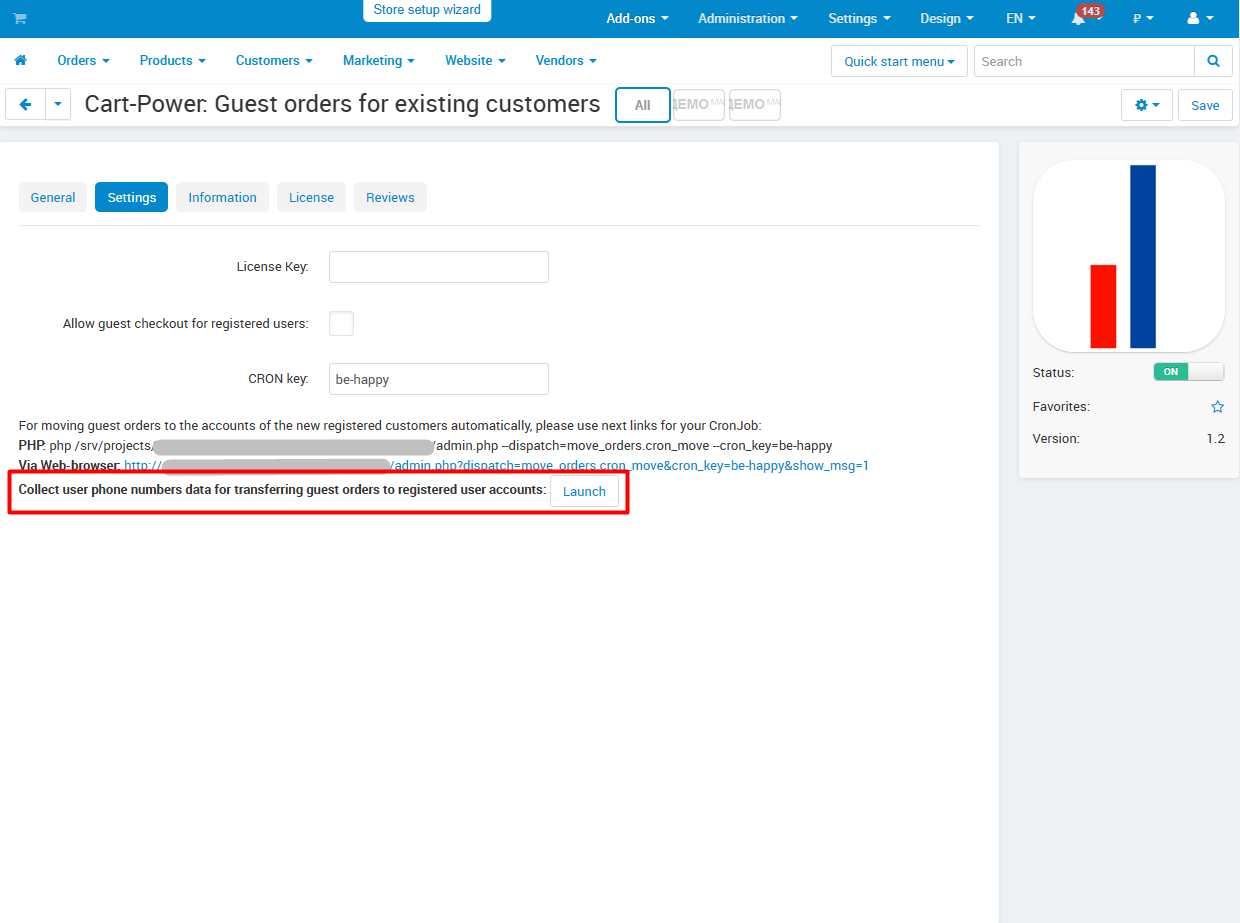Click the Version 1.2 value
Screen dimensions: 1240x923
pos(1215,438)
